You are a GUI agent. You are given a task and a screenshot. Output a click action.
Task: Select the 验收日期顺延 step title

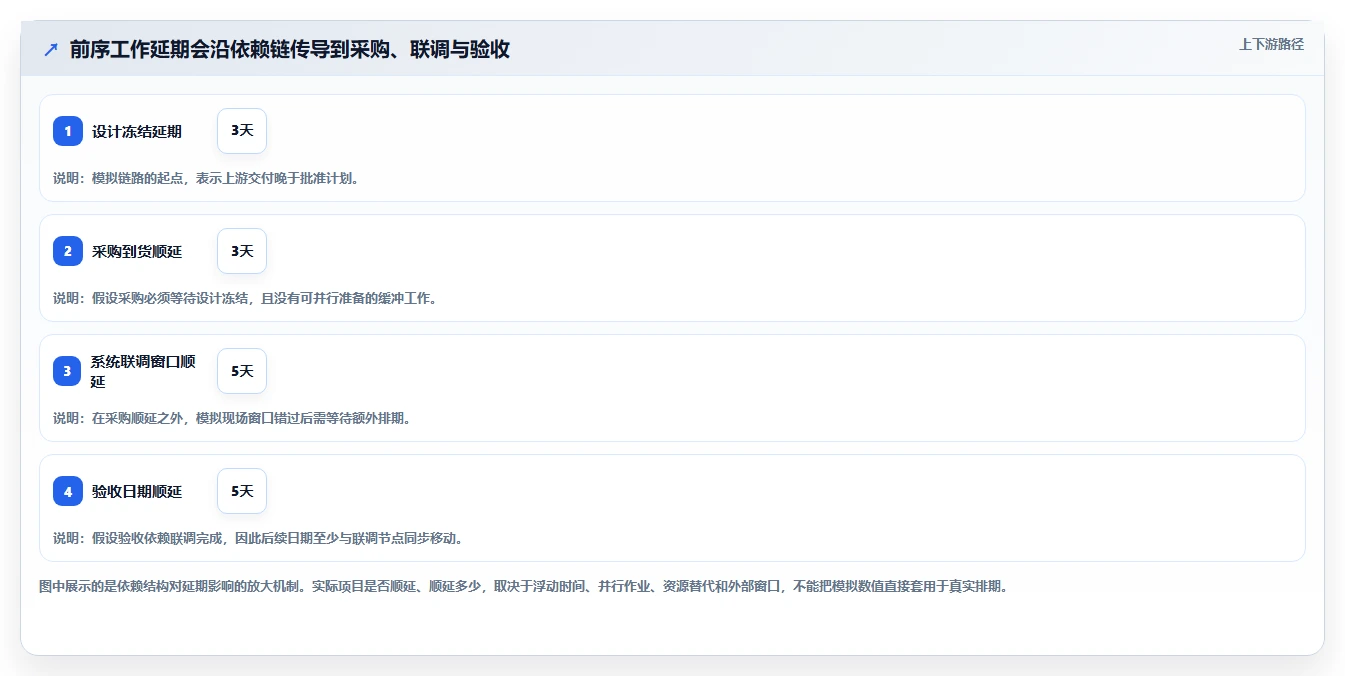pos(137,491)
